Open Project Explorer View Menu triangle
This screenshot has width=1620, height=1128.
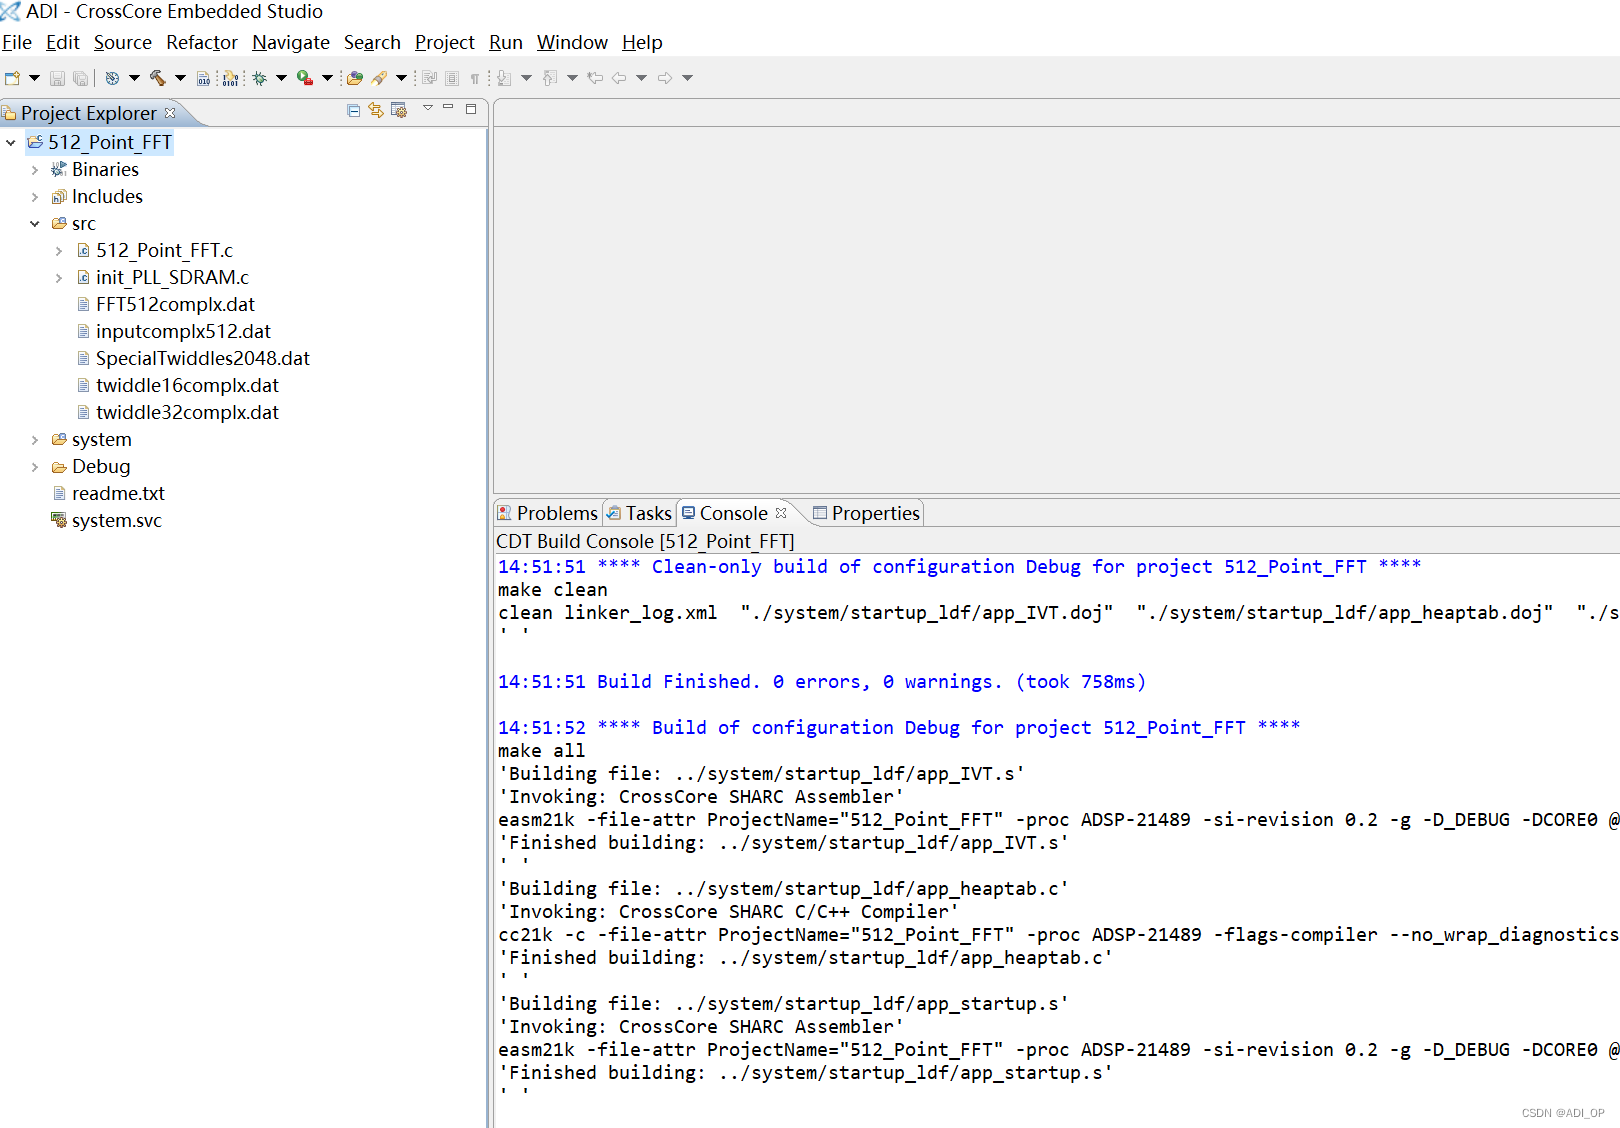point(428,108)
